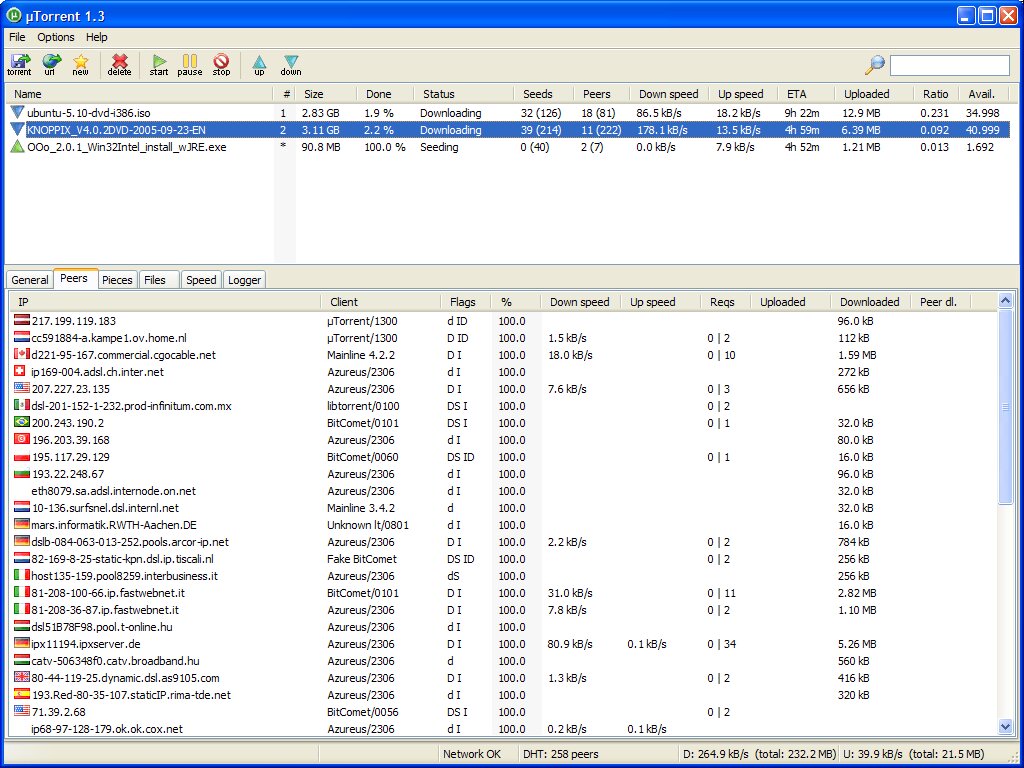The image size is (1024, 768).
Task: Sort torrents by Ratio column header
Action: 936,94
